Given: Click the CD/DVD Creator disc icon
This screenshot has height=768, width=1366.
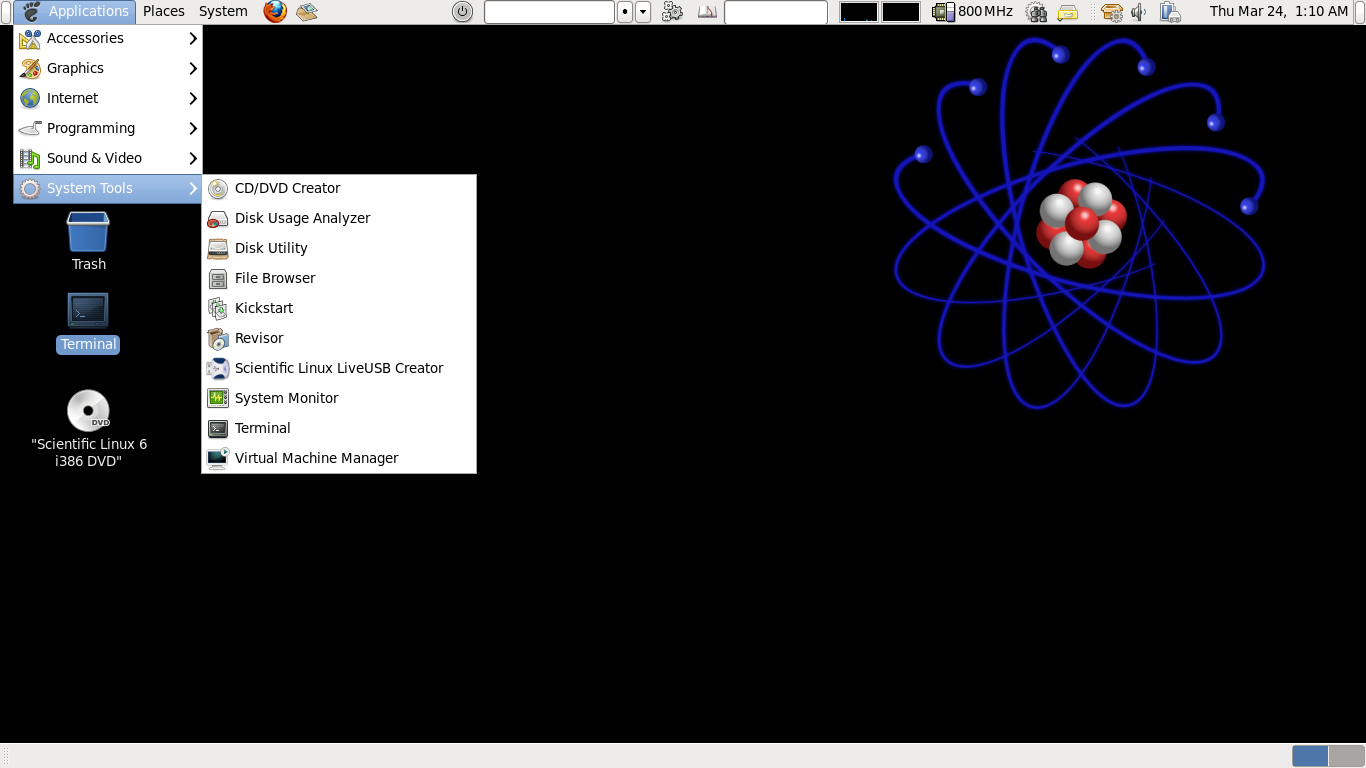Looking at the screenshot, I should (x=218, y=188).
